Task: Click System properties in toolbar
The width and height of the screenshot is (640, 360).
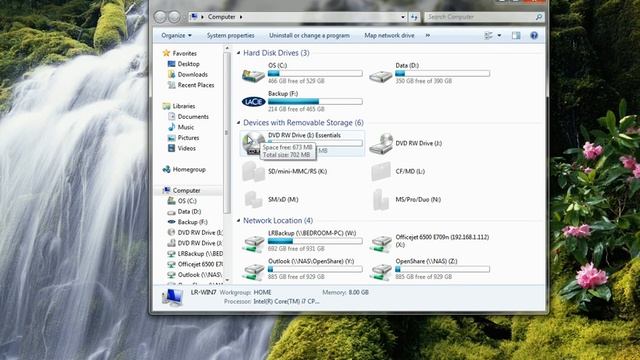Action: click(x=230, y=36)
